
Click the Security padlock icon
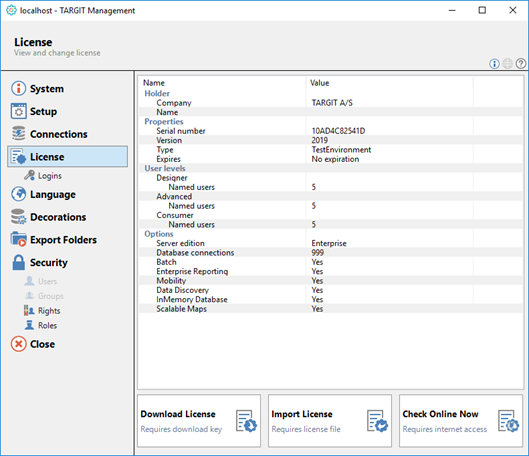tap(18, 262)
